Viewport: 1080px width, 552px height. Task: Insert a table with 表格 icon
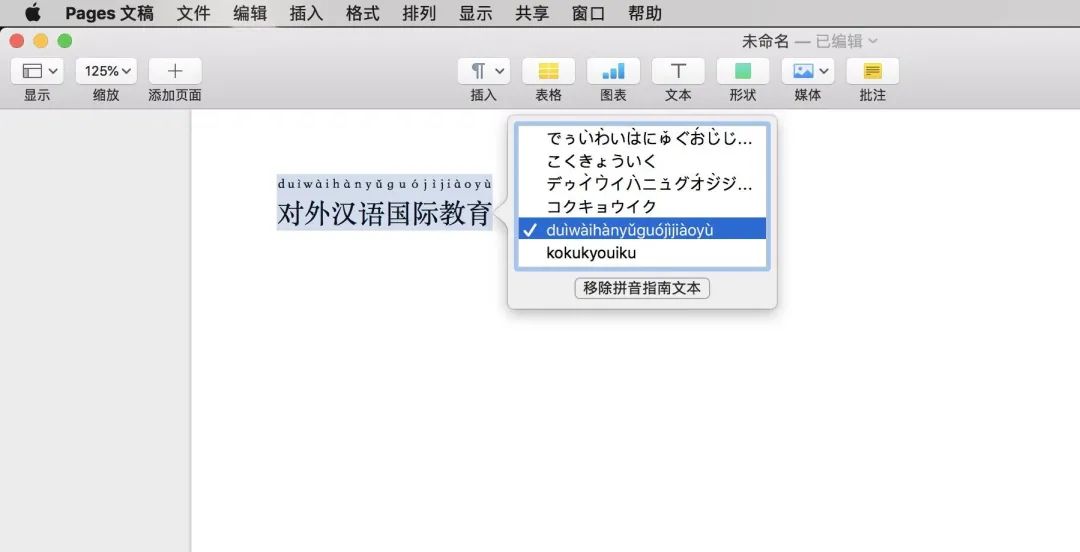point(548,71)
